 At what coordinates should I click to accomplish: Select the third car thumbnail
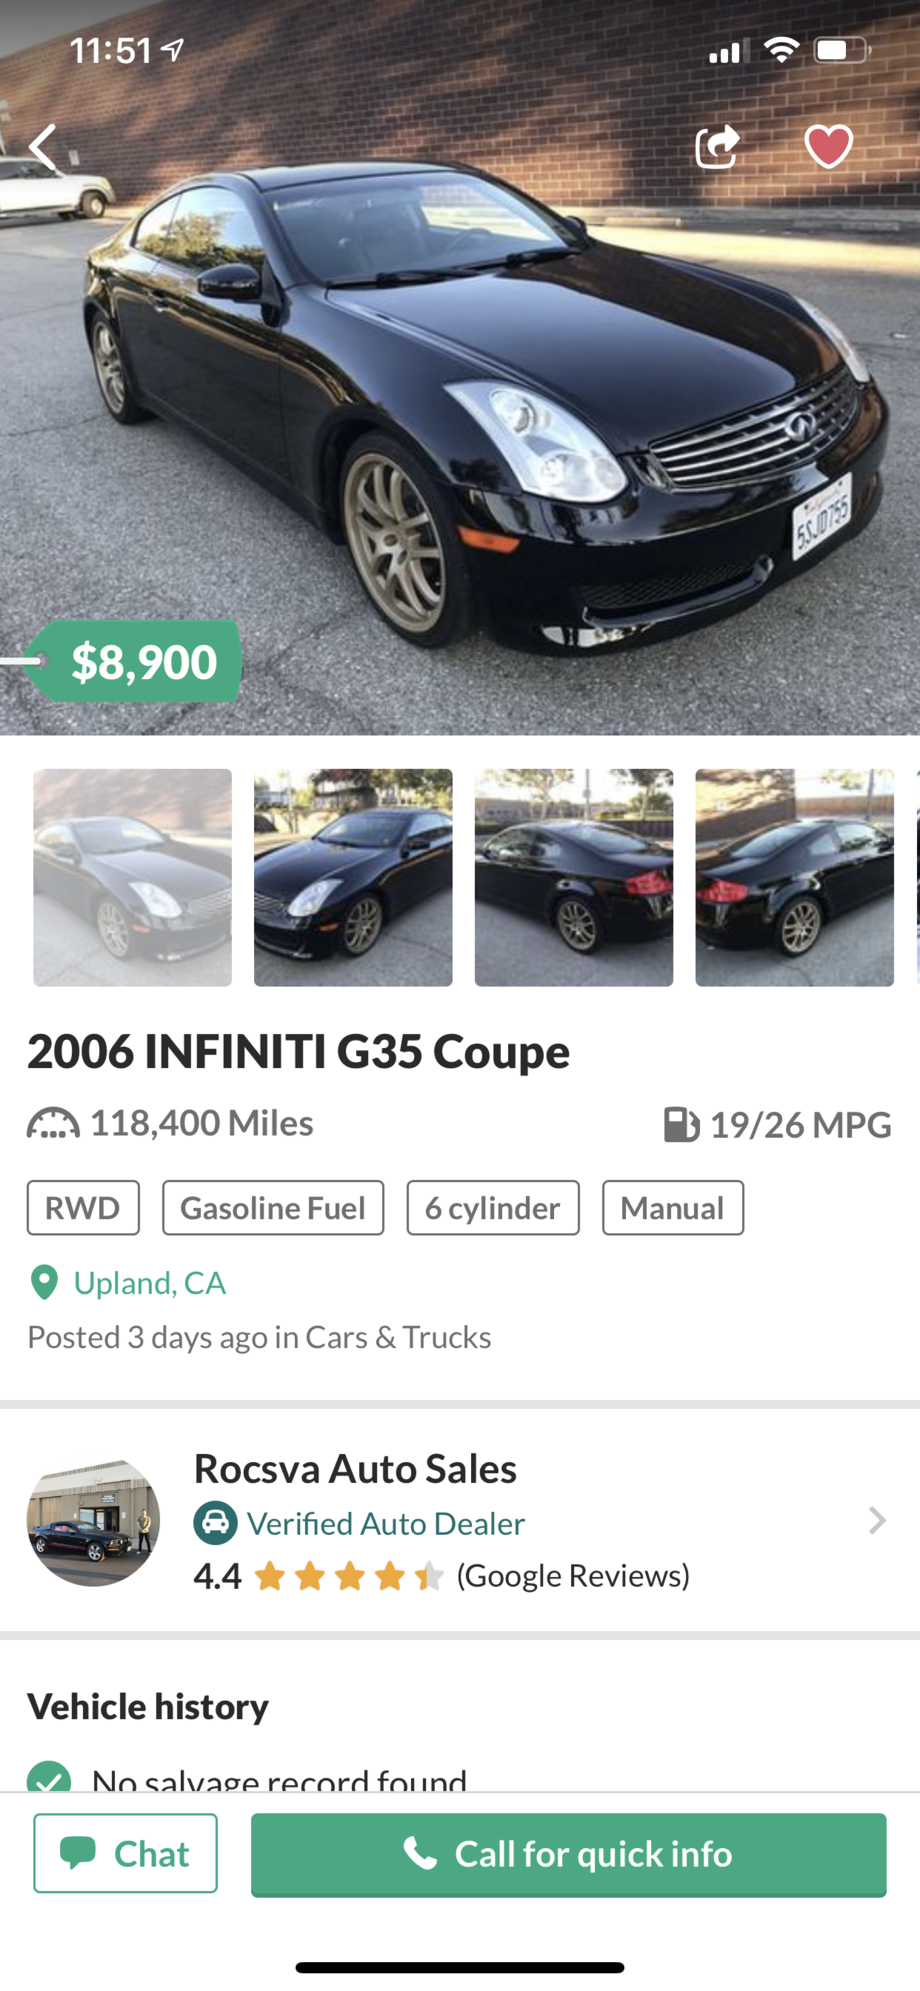(573, 877)
